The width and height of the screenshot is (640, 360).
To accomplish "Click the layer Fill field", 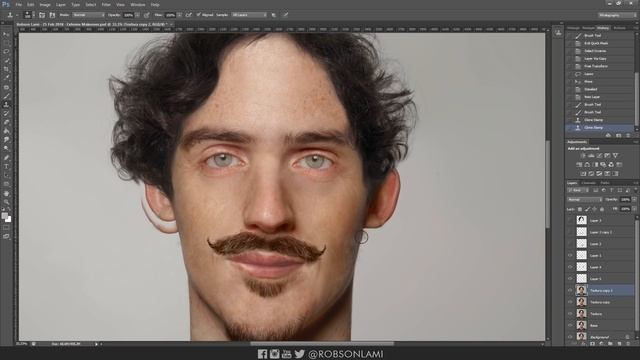I will click(x=625, y=209).
